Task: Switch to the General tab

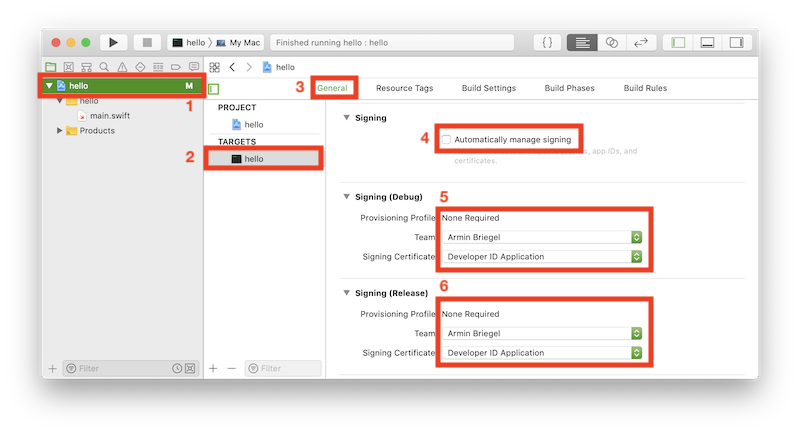Action: 332,88
